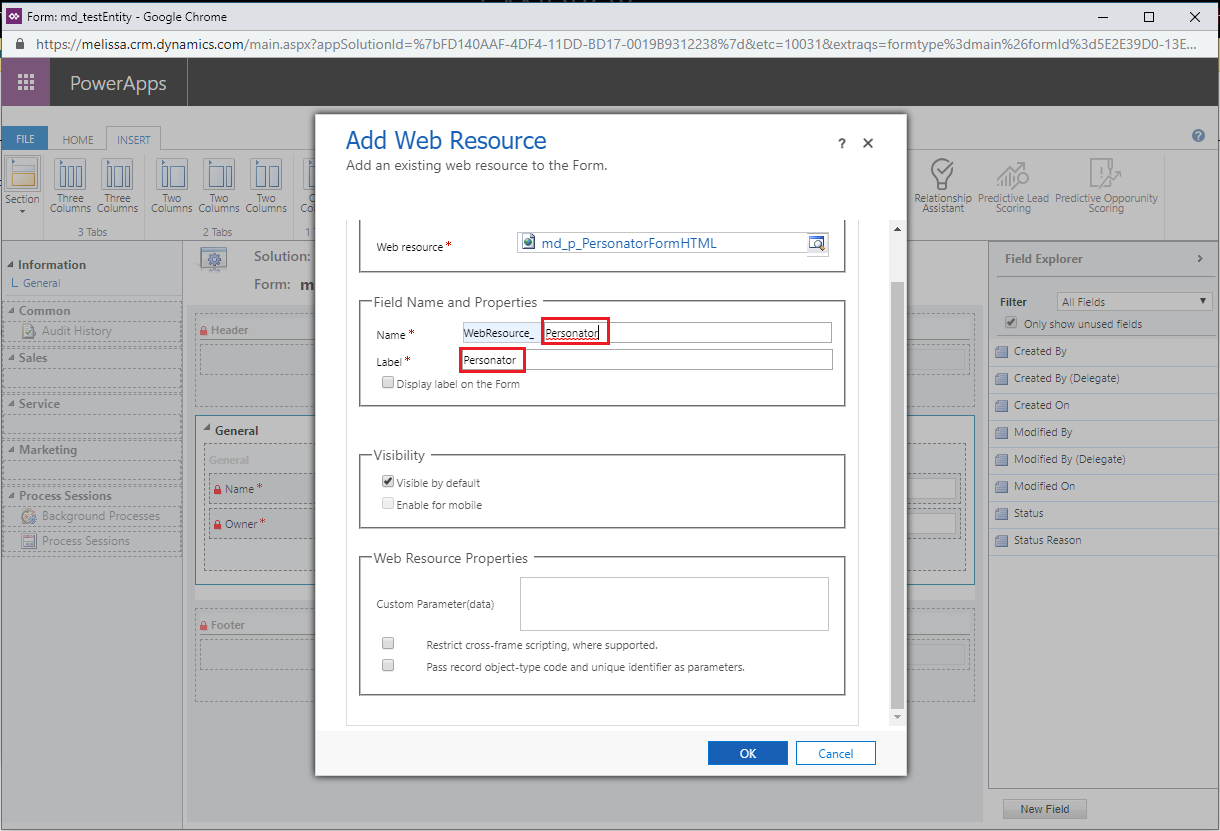The image size is (1220, 831).
Task: Click Process Sessions navigation item icon
Action: coord(29,541)
